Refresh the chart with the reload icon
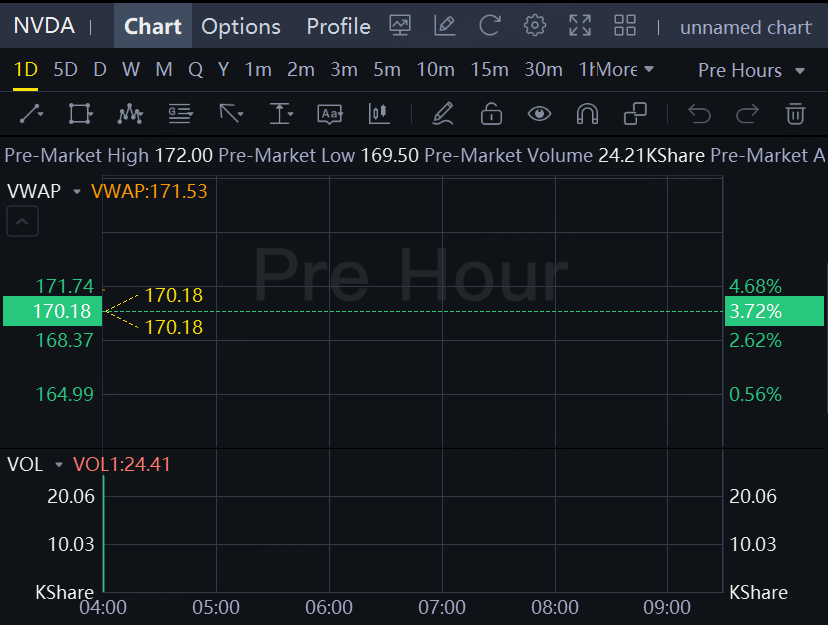Screen dimensions: 828x625 (490, 26)
